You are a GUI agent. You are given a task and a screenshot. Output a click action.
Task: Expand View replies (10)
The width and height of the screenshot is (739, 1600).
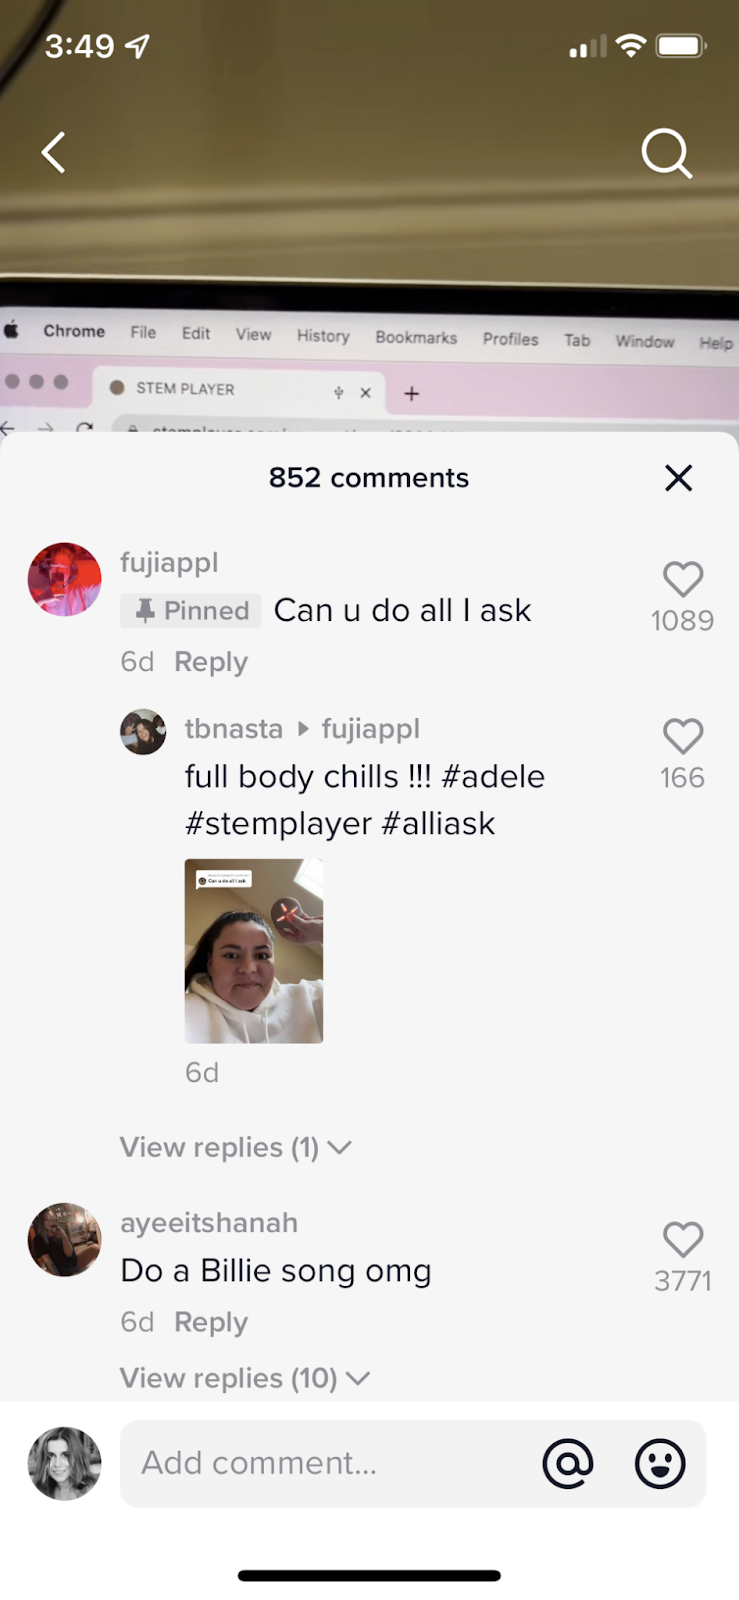[245, 1378]
